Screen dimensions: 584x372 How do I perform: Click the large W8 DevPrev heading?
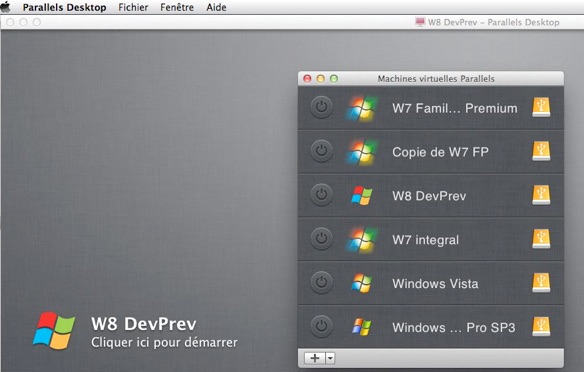point(144,324)
